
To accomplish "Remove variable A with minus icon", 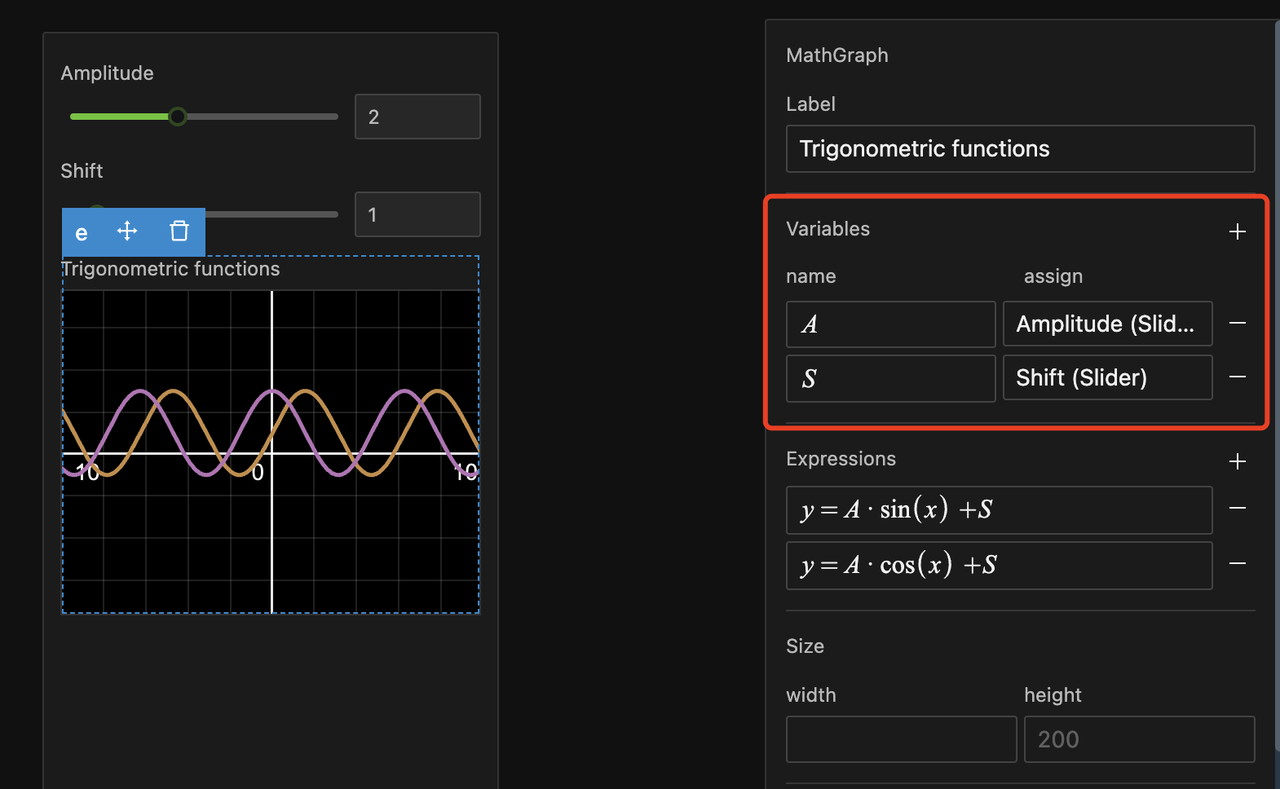I will (1237, 323).
